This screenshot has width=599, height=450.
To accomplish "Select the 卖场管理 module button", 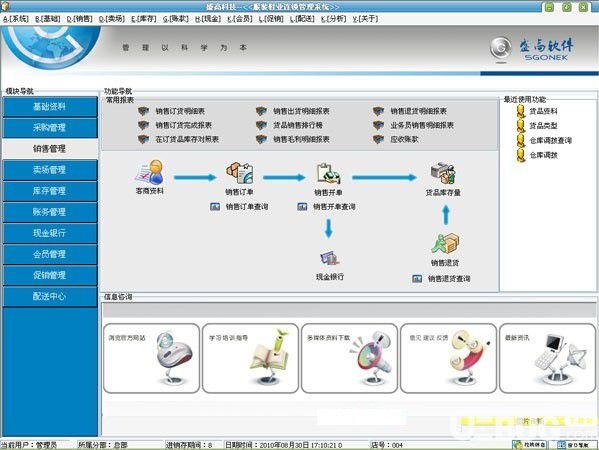I will point(50,170).
